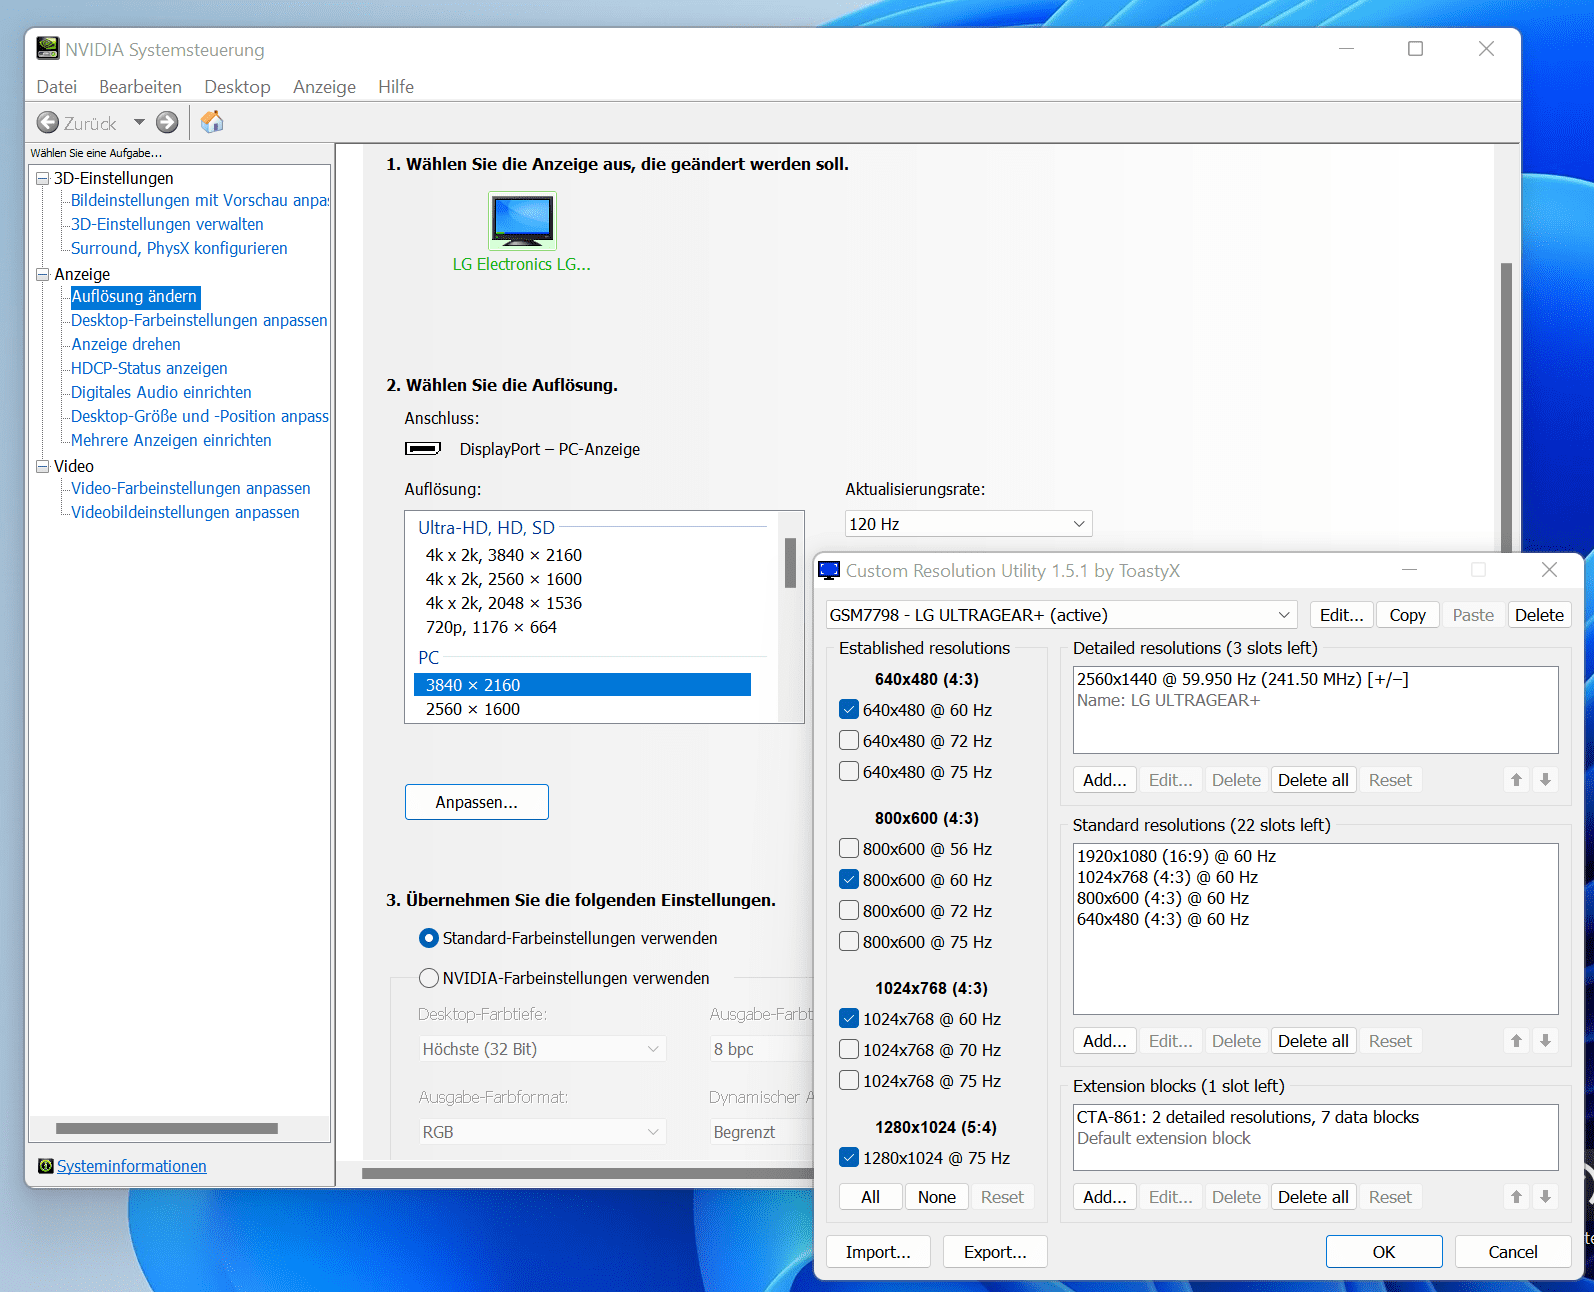Open the back history dropdown arrow

(139, 123)
